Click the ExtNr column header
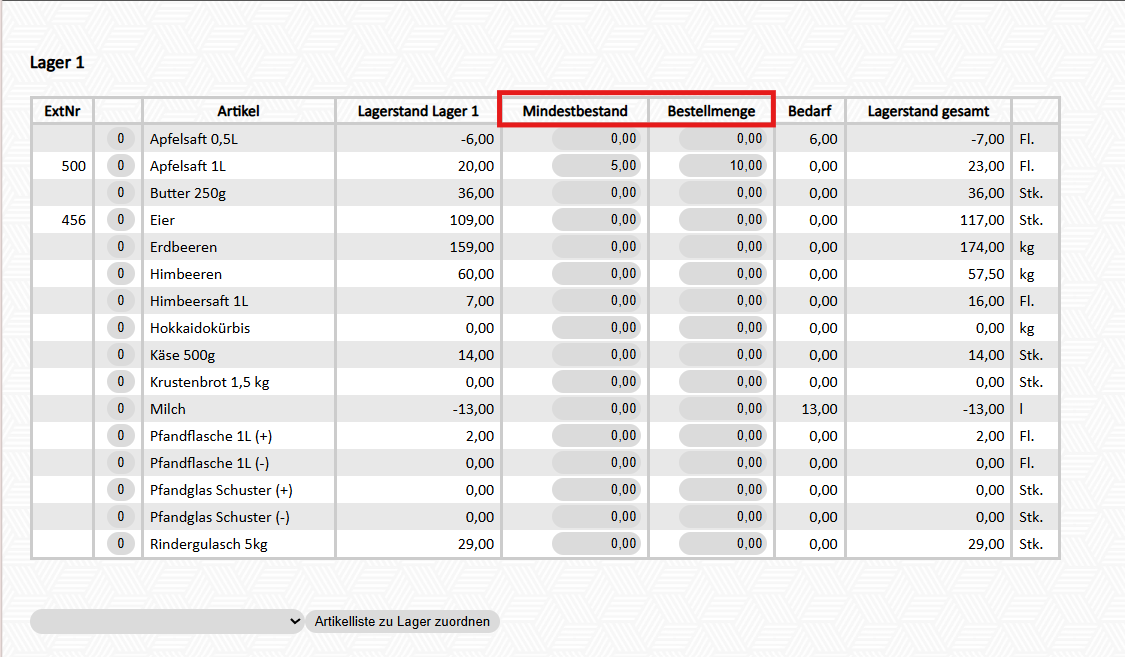Image resolution: width=1125 pixels, height=657 pixels. [x=62, y=111]
